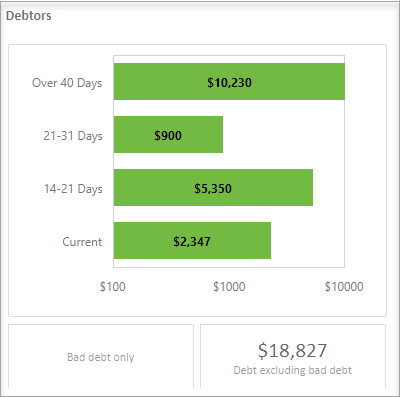400x397 pixels.
Task: Click the $10,230 value label
Action: coord(229,83)
